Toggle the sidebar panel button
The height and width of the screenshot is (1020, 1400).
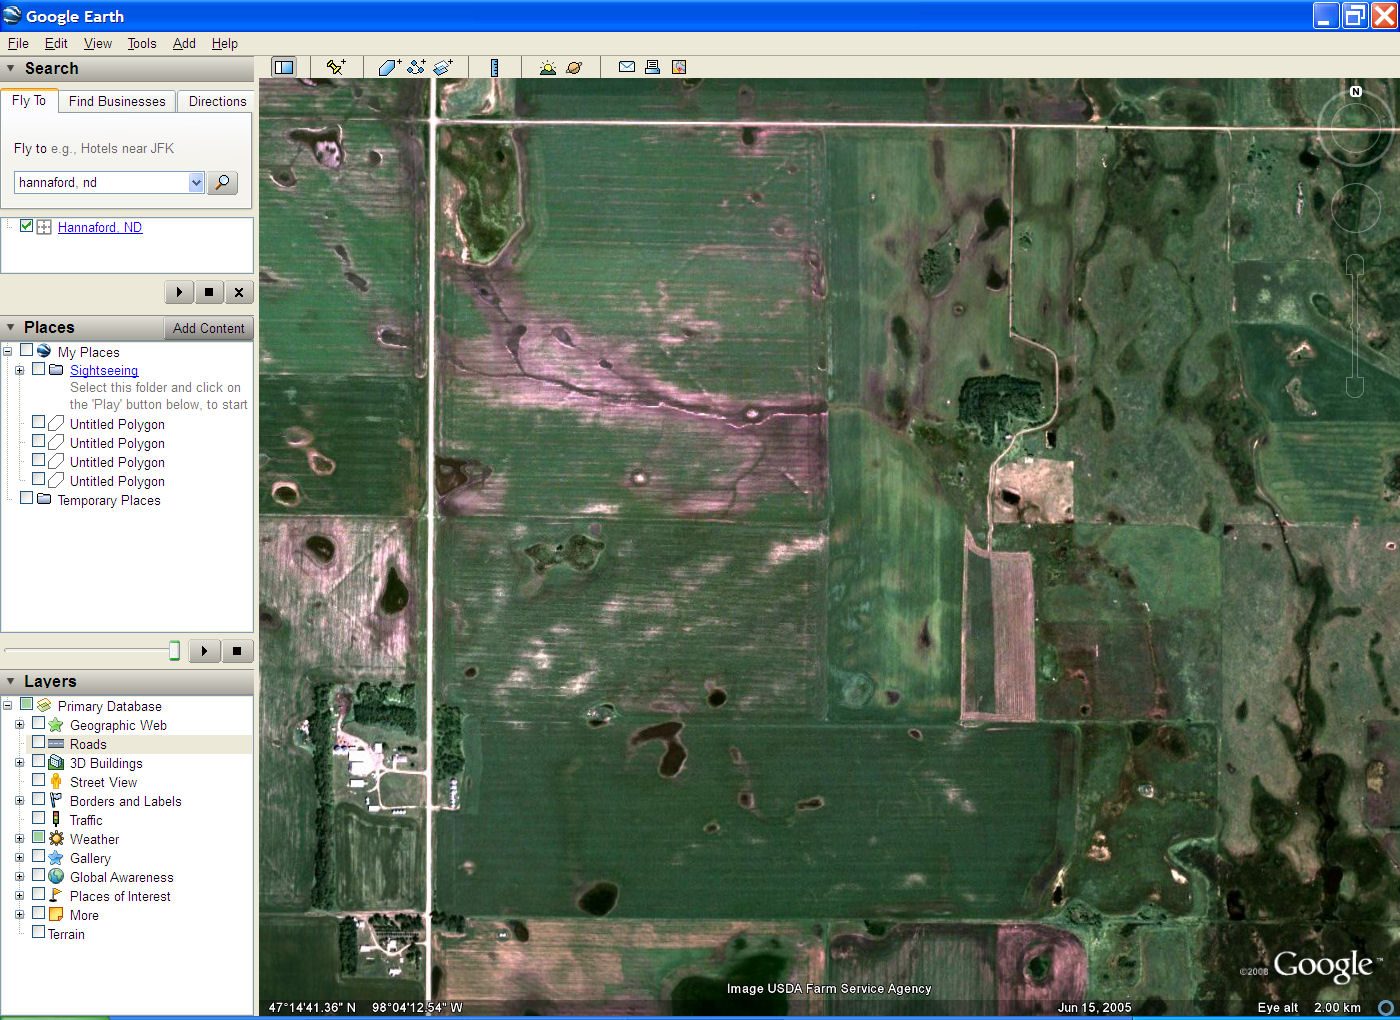click(x=284, y=67)
